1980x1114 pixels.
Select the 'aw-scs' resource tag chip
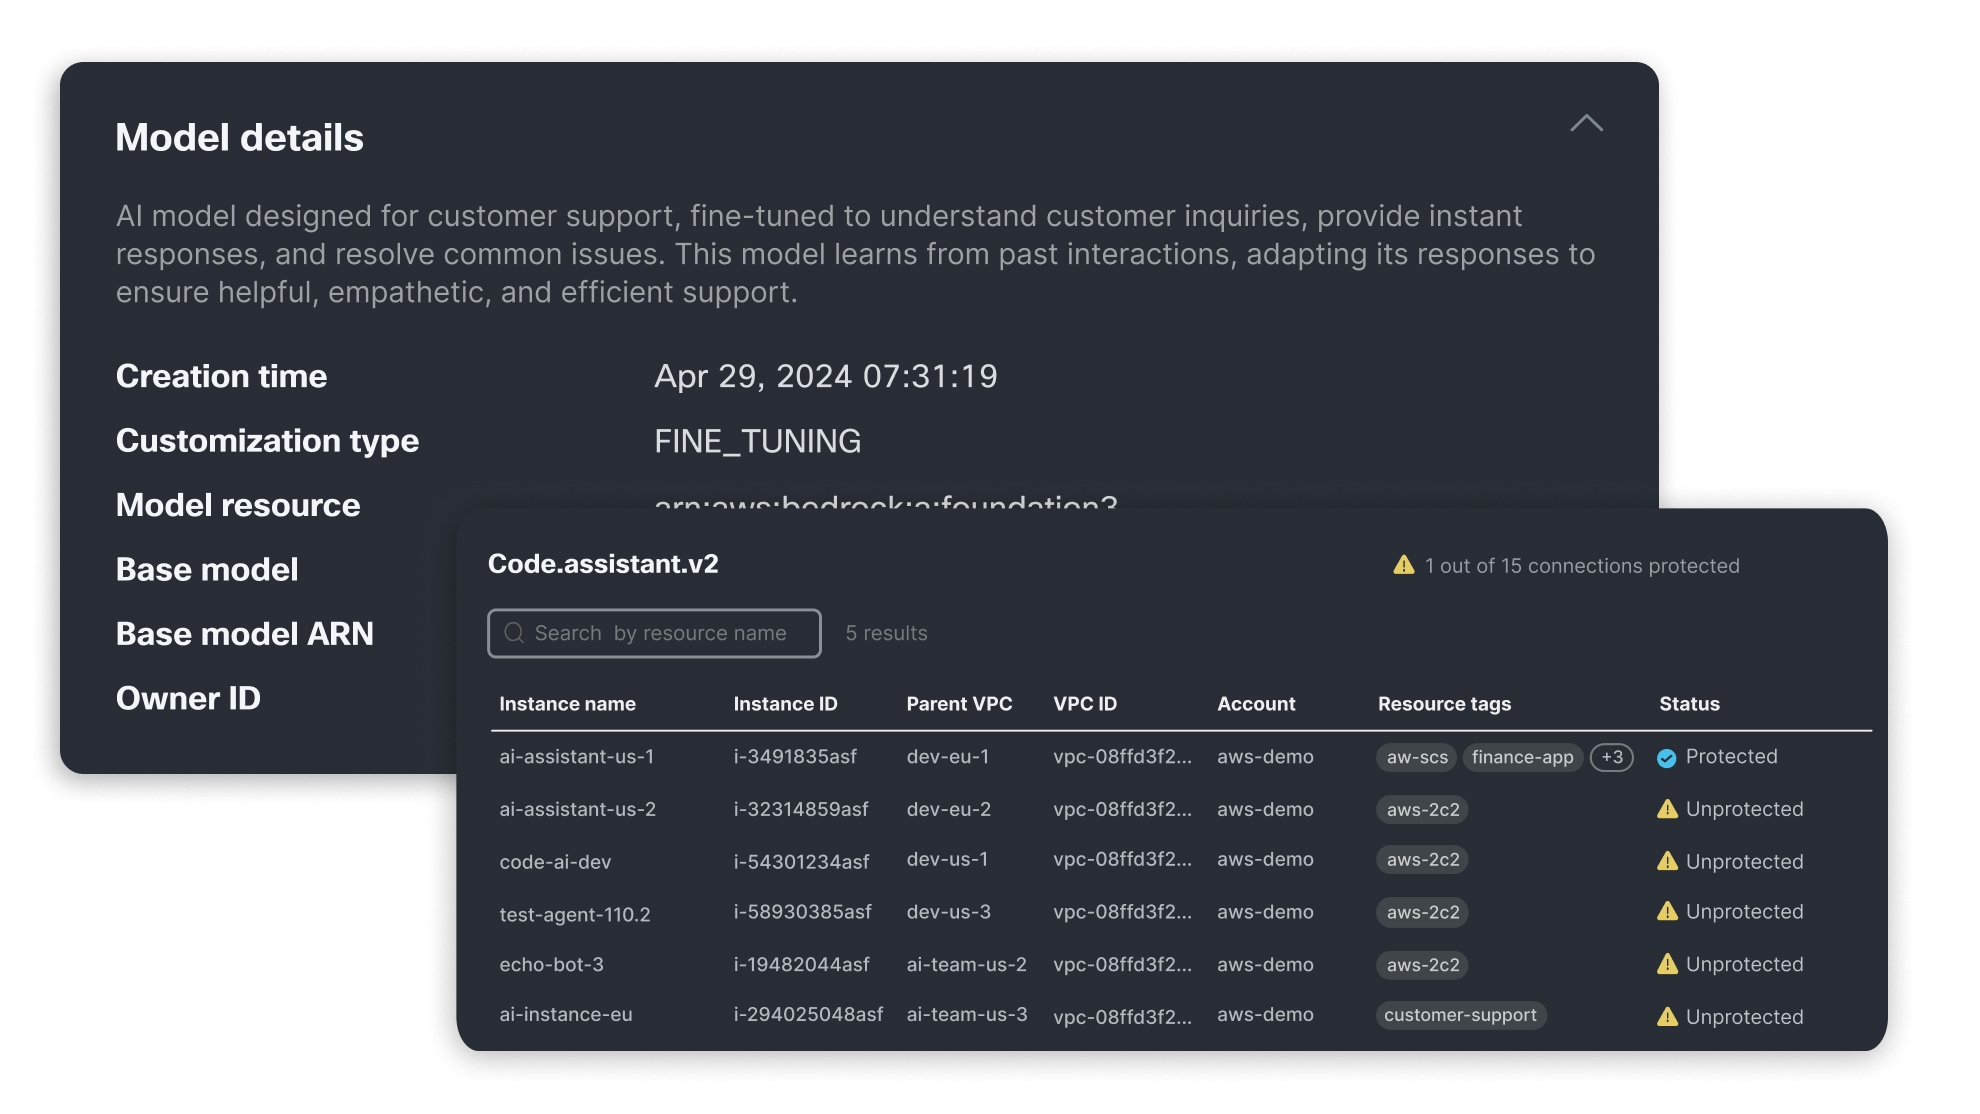(1415, 758)
